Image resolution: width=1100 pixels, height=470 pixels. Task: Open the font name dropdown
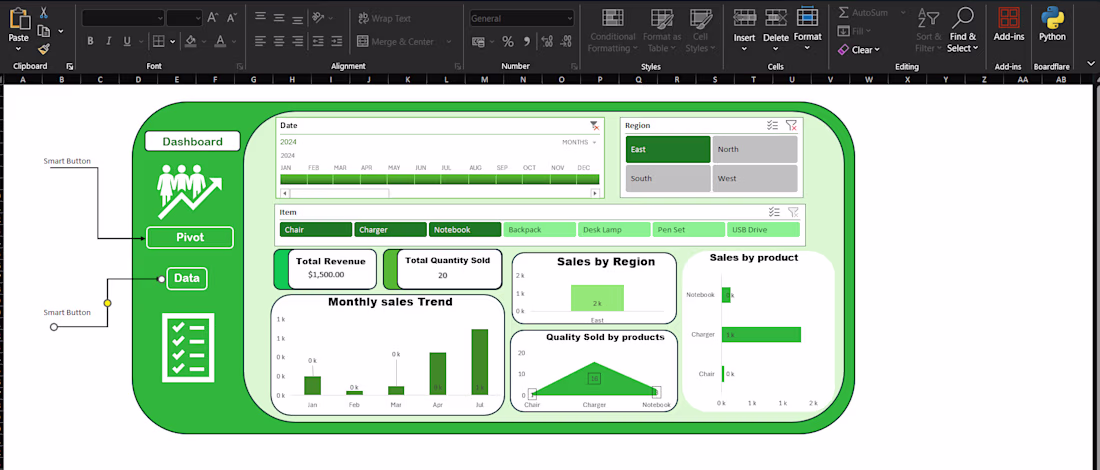(x=161, y=18)
